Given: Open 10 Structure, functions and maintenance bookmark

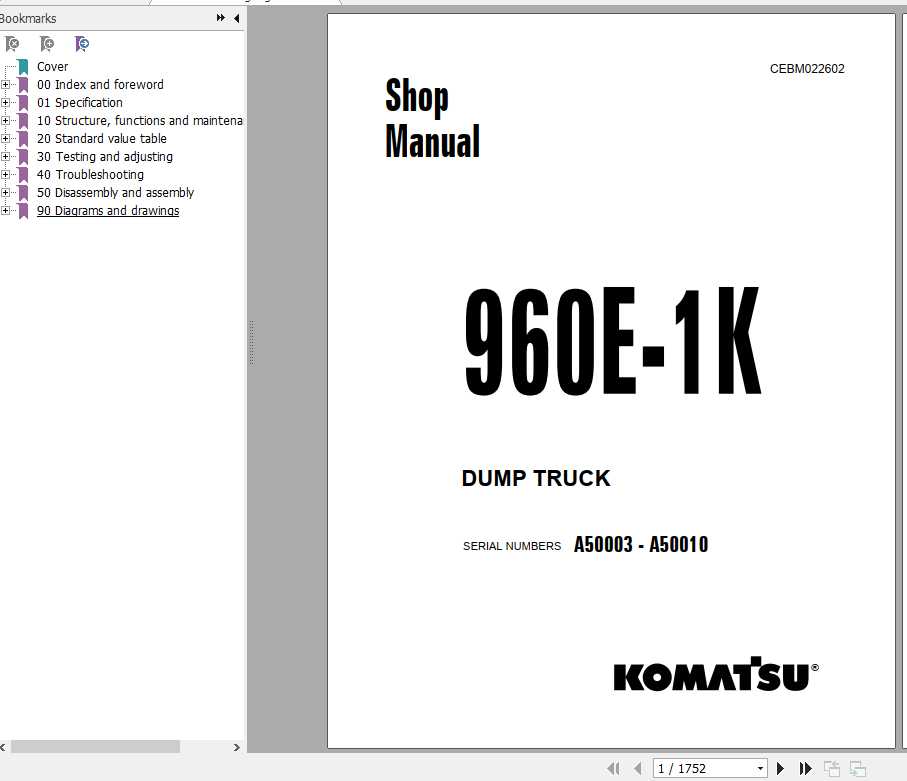Looking at the screenshot, I should (139, 120).
